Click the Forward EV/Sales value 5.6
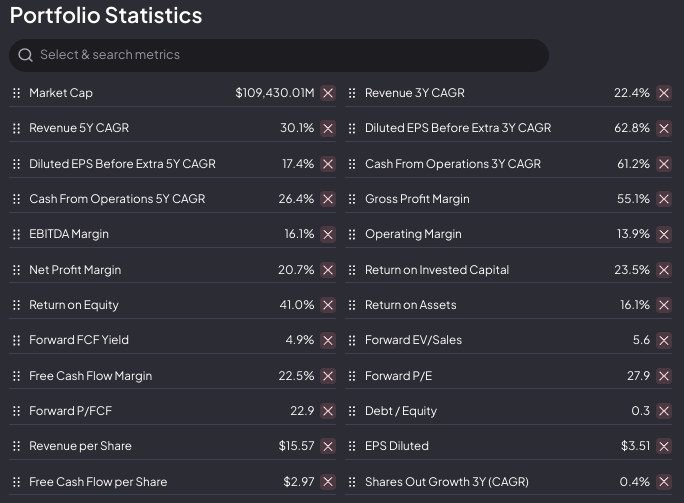This screenshot has height=503, width=684. coord(641,340)
